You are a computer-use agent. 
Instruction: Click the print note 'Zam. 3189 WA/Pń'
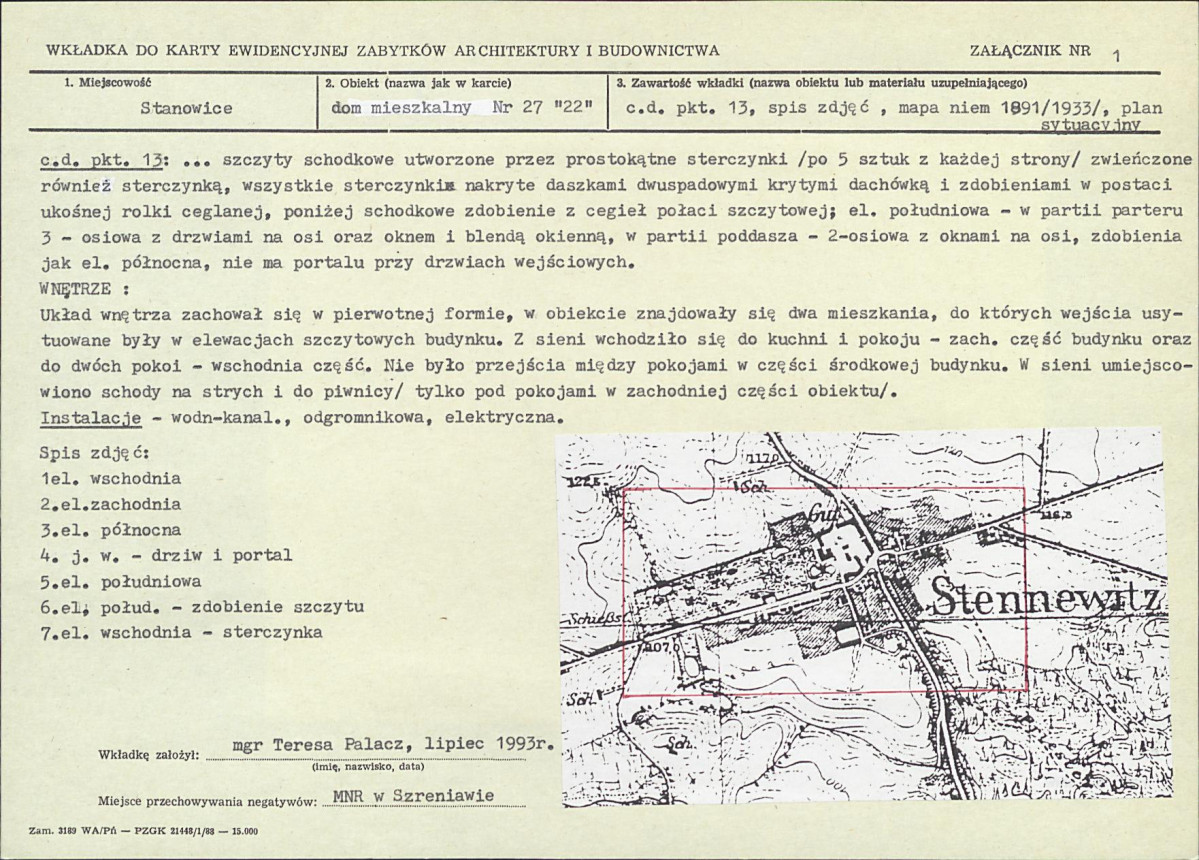coord(71,831)
